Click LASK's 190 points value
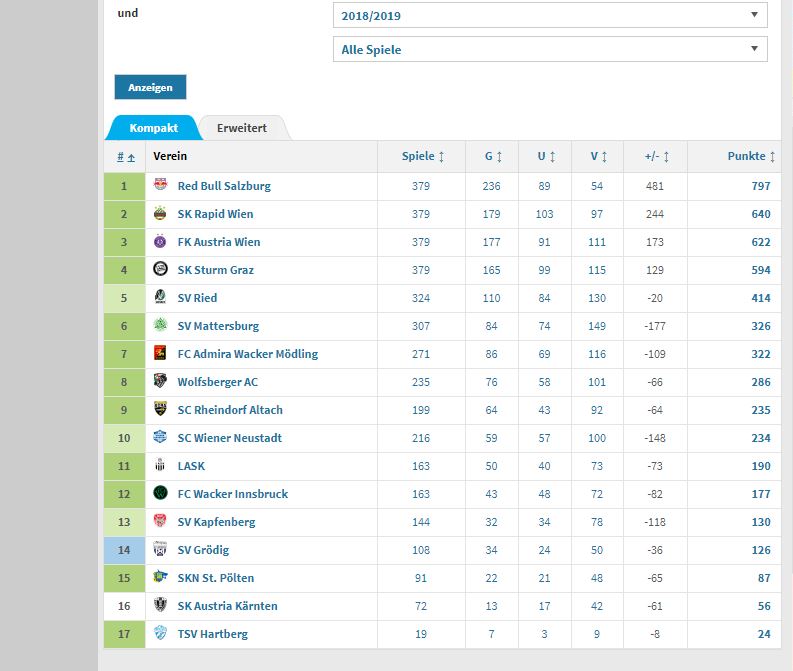Viewport: 793px width, 671px height. pos(761,466)
